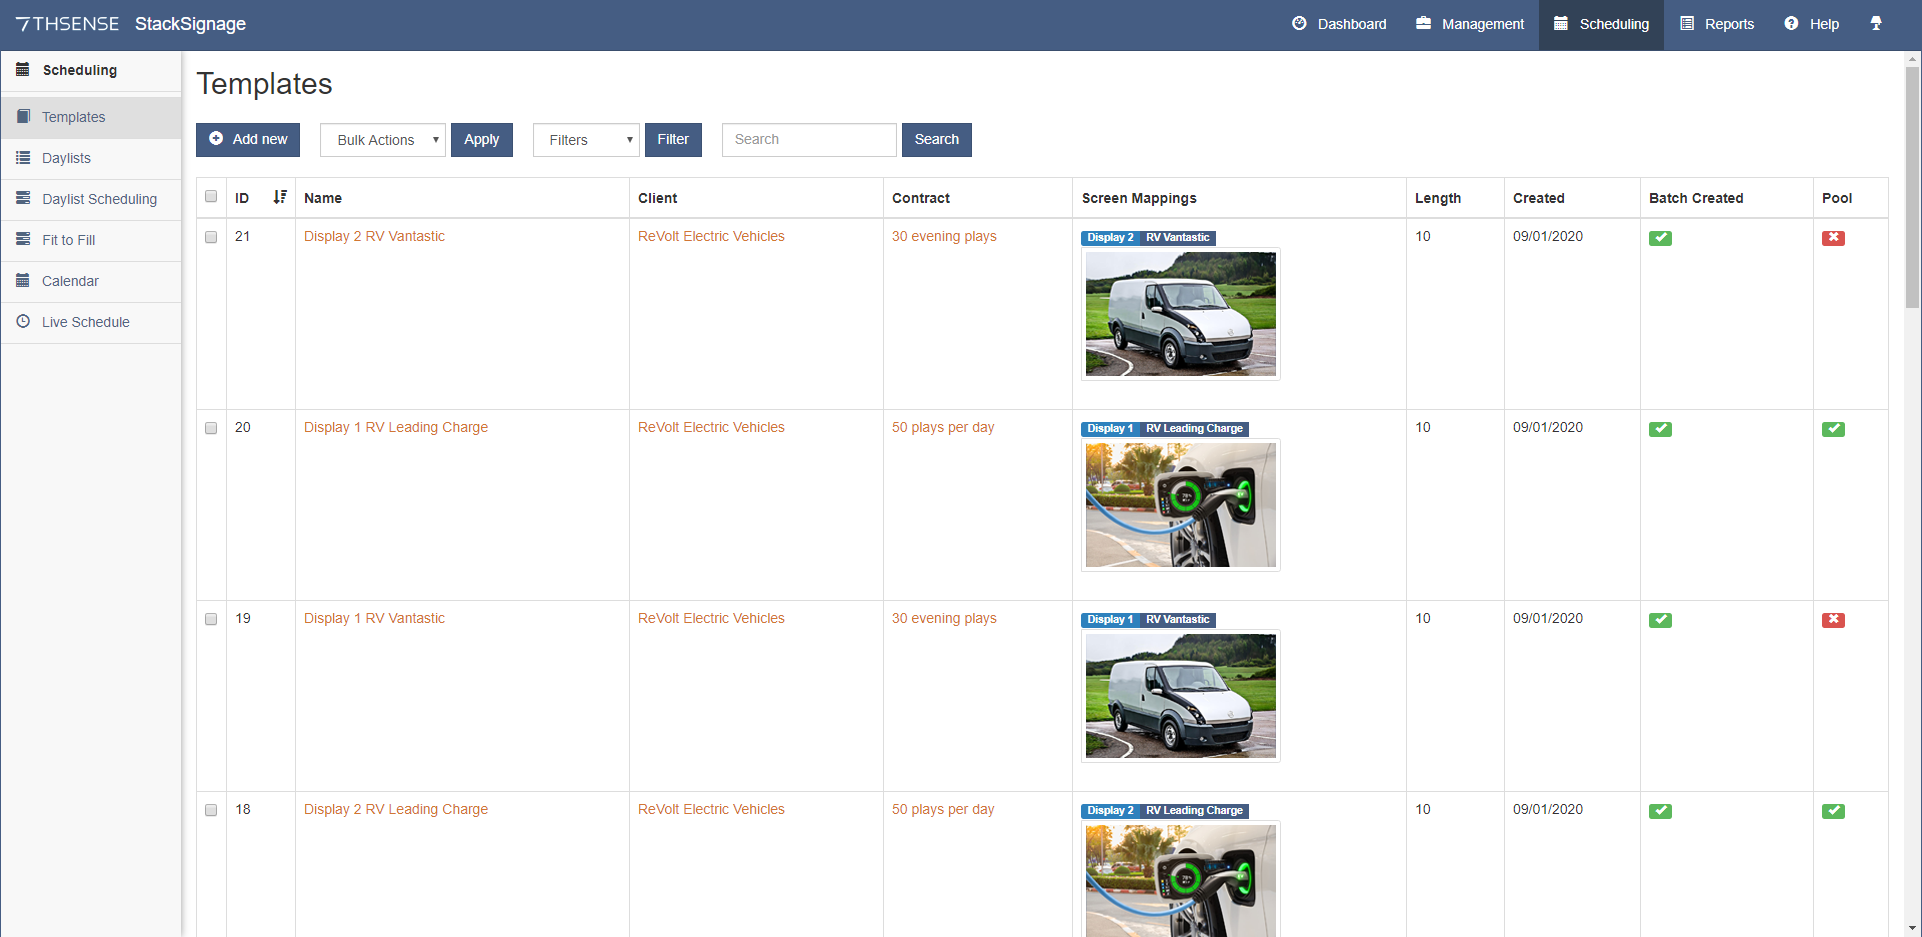Click the 'Display 1 RV Leading Charge' mapping badge
1922x937 pixels.
point(1165,429)
